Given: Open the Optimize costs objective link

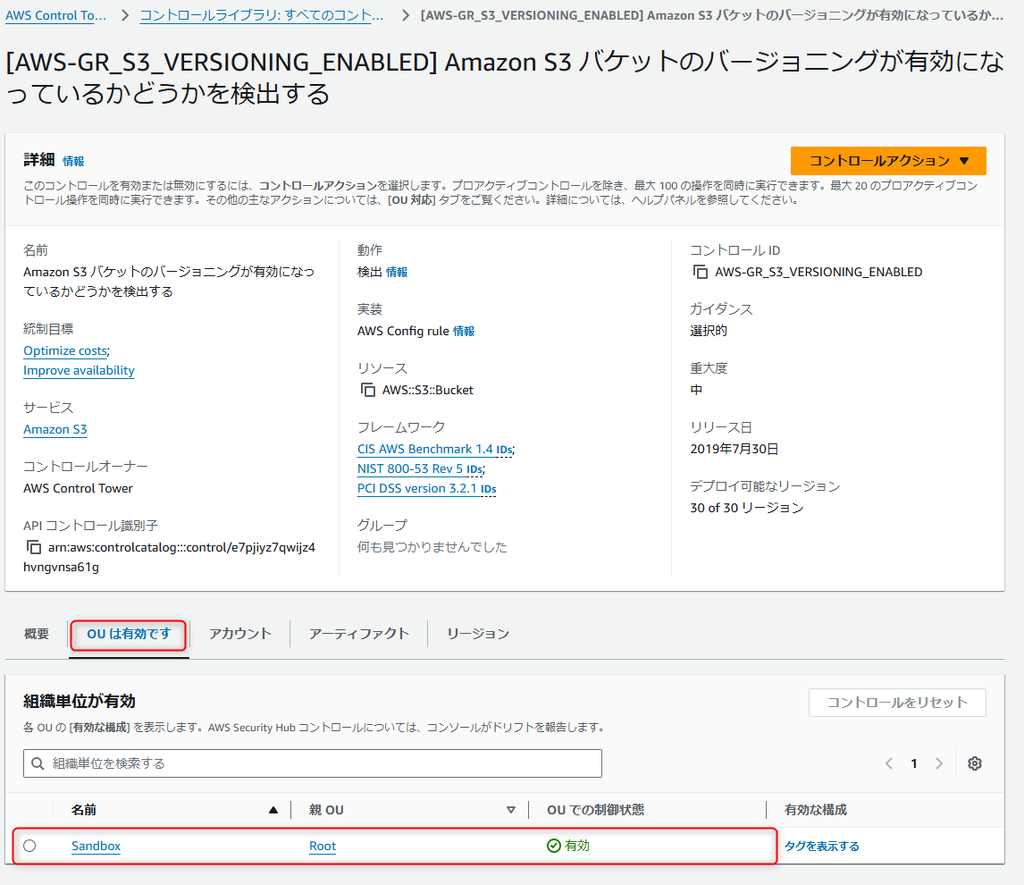Looking at the screenshot, I should (65, 351).
